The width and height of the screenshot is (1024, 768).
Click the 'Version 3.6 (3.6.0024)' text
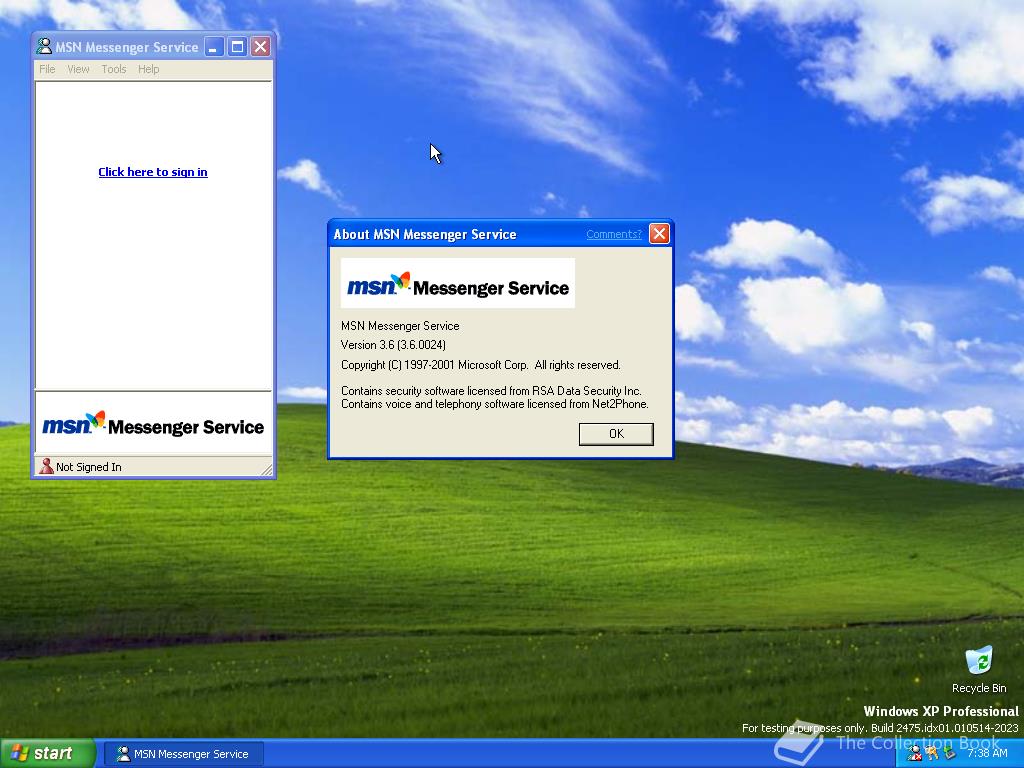click(x=393, y=345)
